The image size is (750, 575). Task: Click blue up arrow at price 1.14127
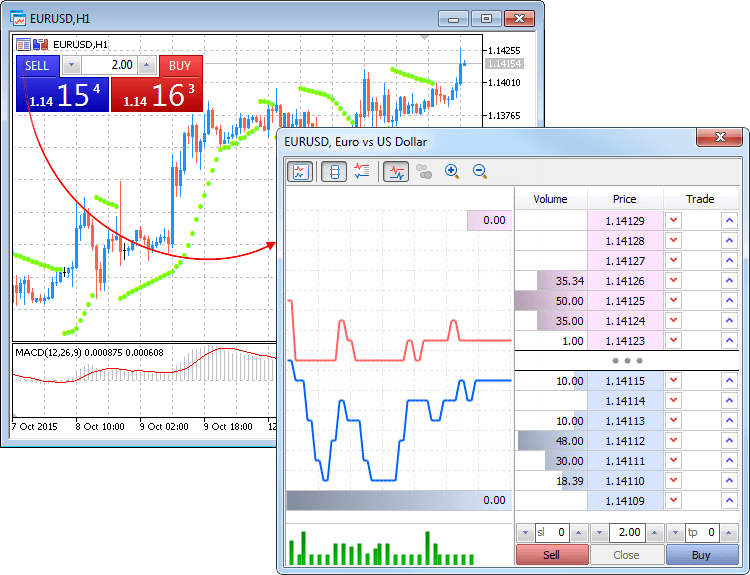(729, 261)
